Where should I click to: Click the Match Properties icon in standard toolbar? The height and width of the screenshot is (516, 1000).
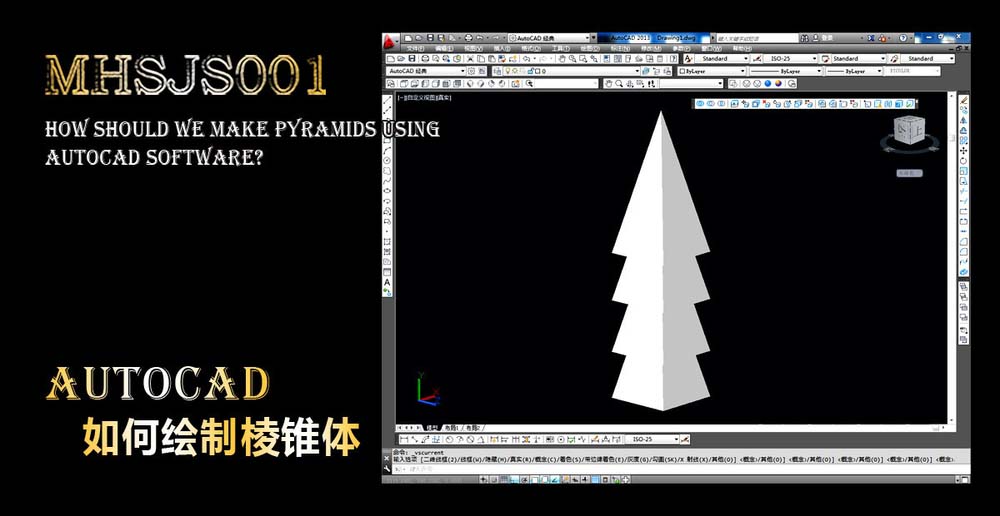click(x=503, y=59)
